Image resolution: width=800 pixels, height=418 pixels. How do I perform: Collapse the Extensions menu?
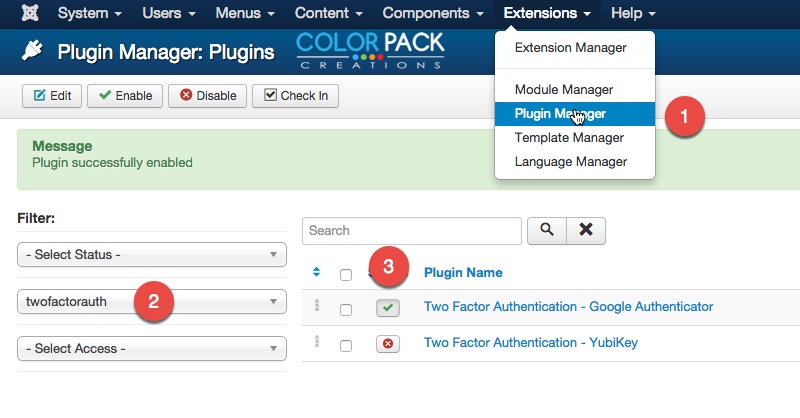[547, 13]
